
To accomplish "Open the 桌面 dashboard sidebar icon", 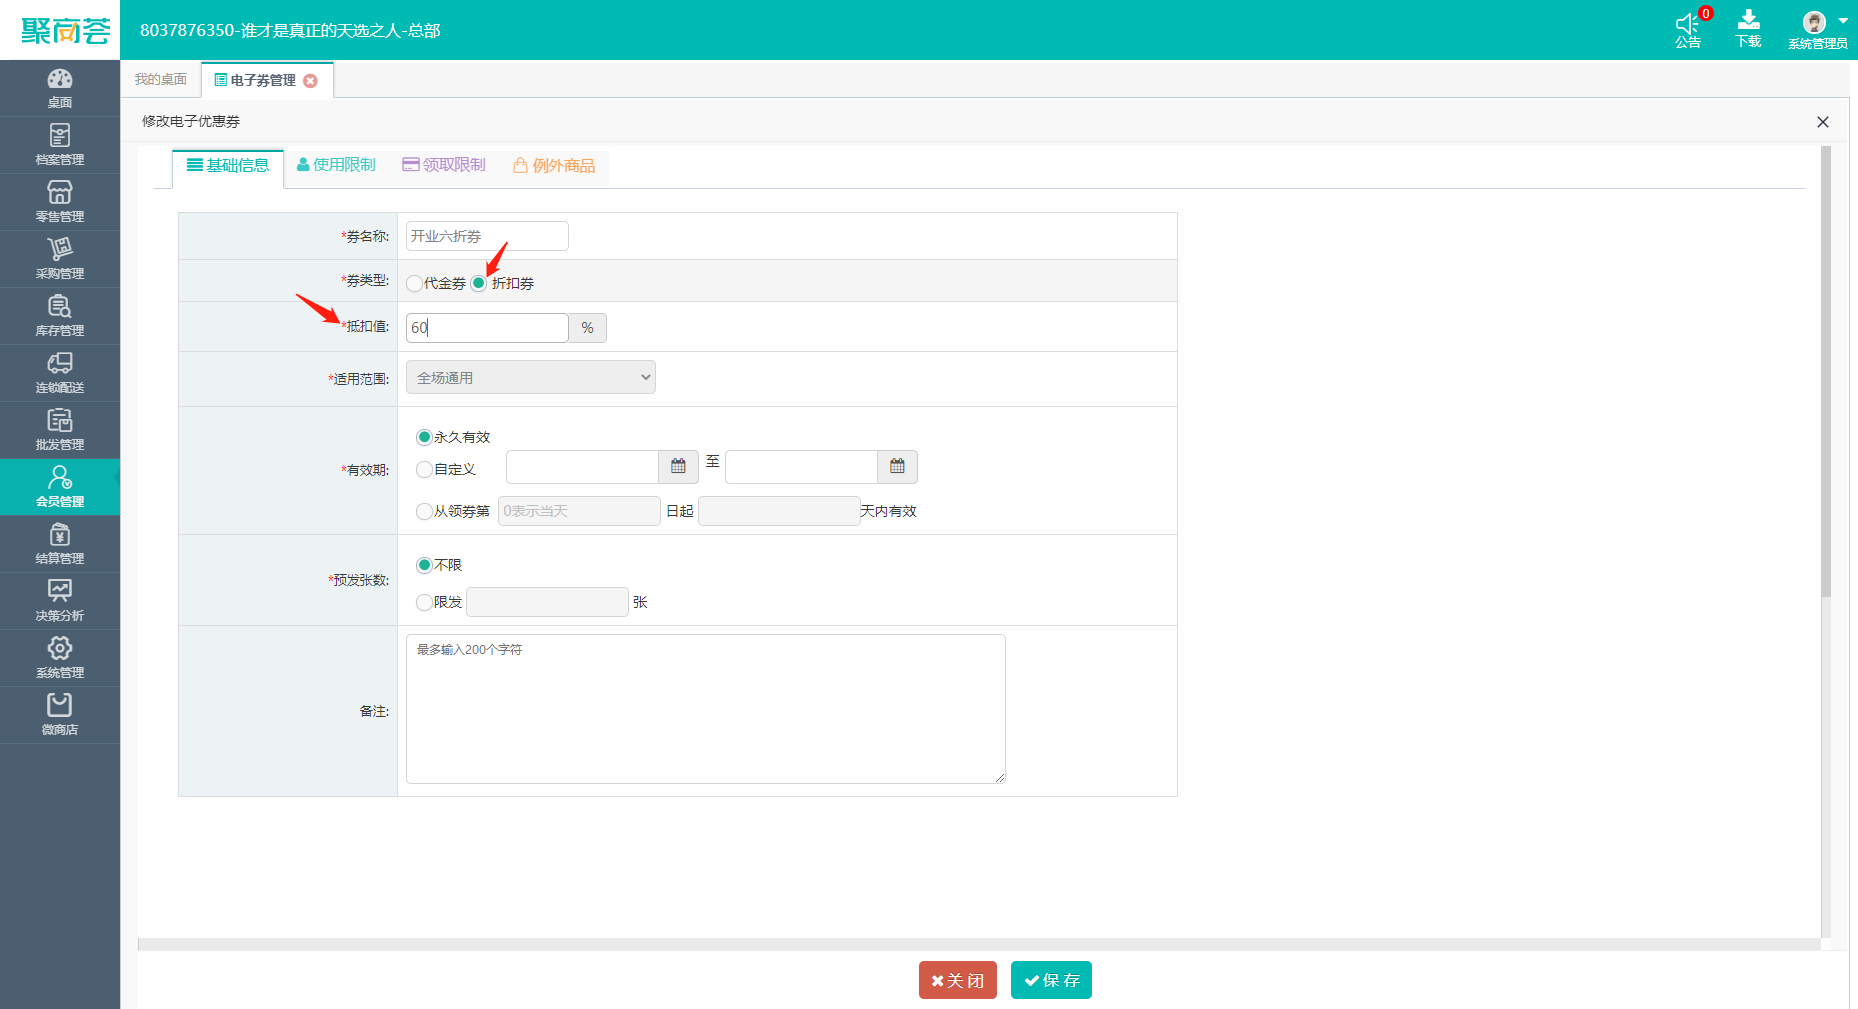I will (x=60, y=88).
